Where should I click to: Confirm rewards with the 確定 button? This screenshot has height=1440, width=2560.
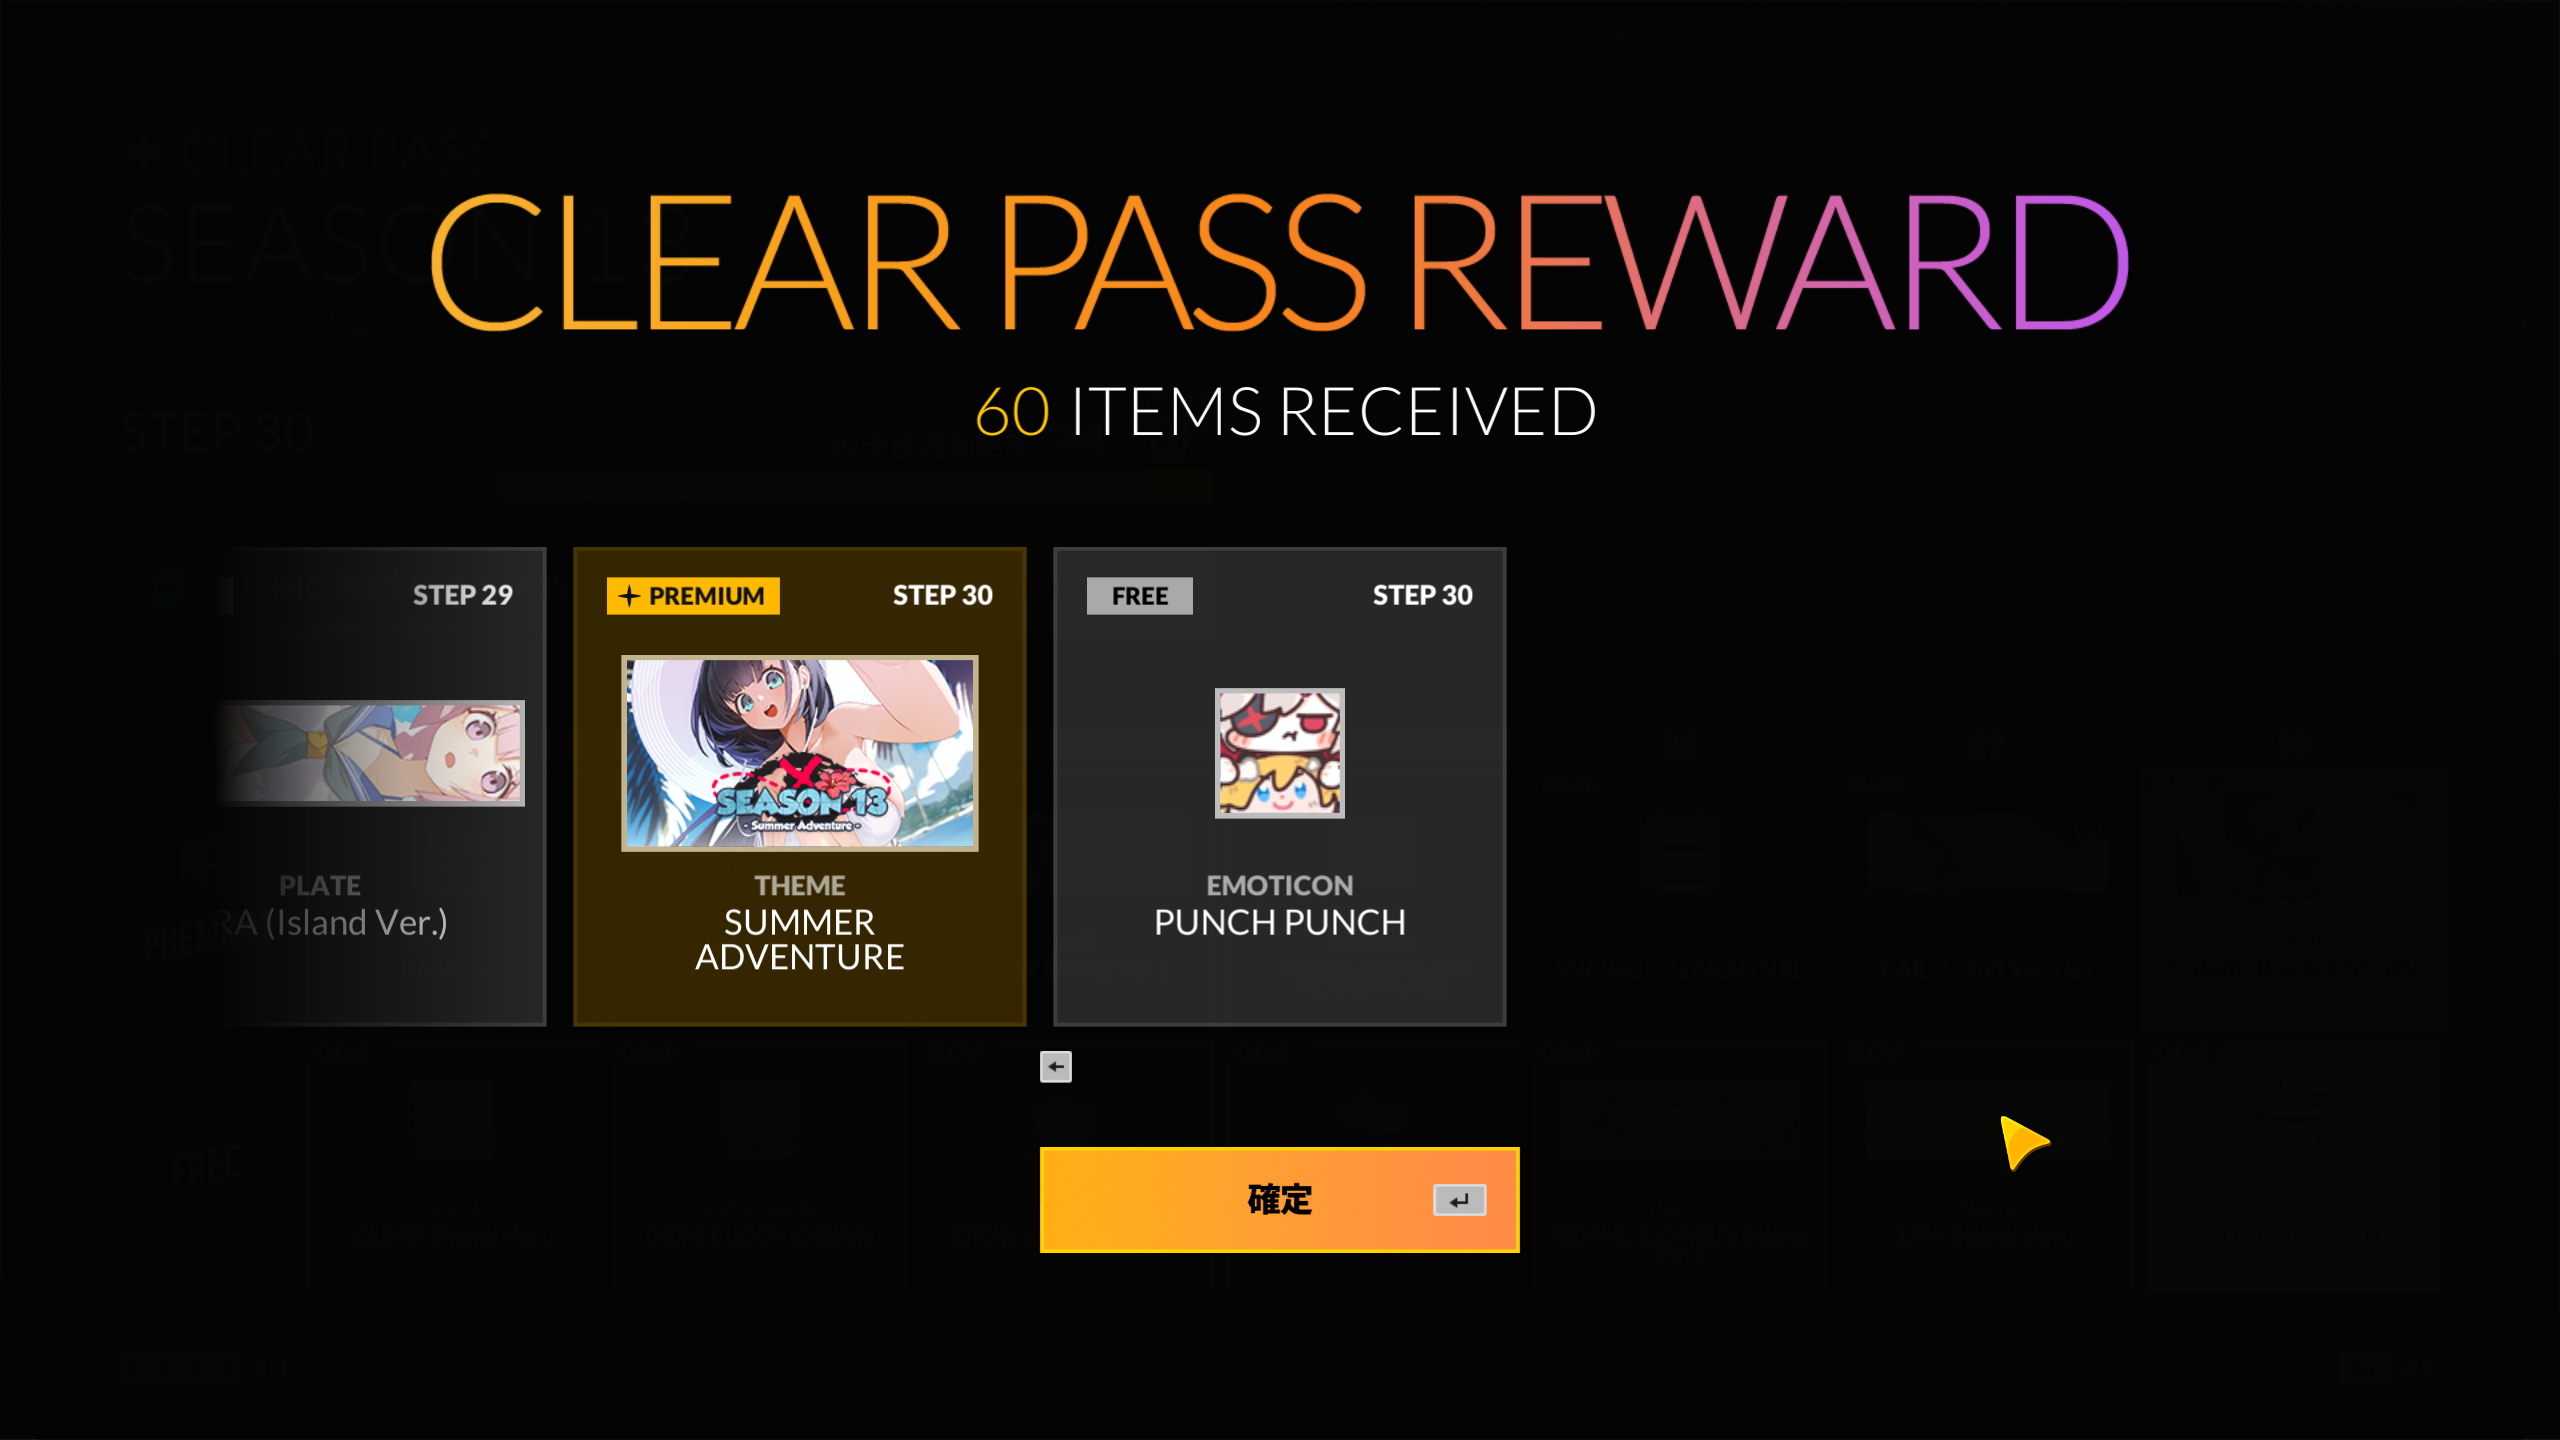coord(1279,1199)
